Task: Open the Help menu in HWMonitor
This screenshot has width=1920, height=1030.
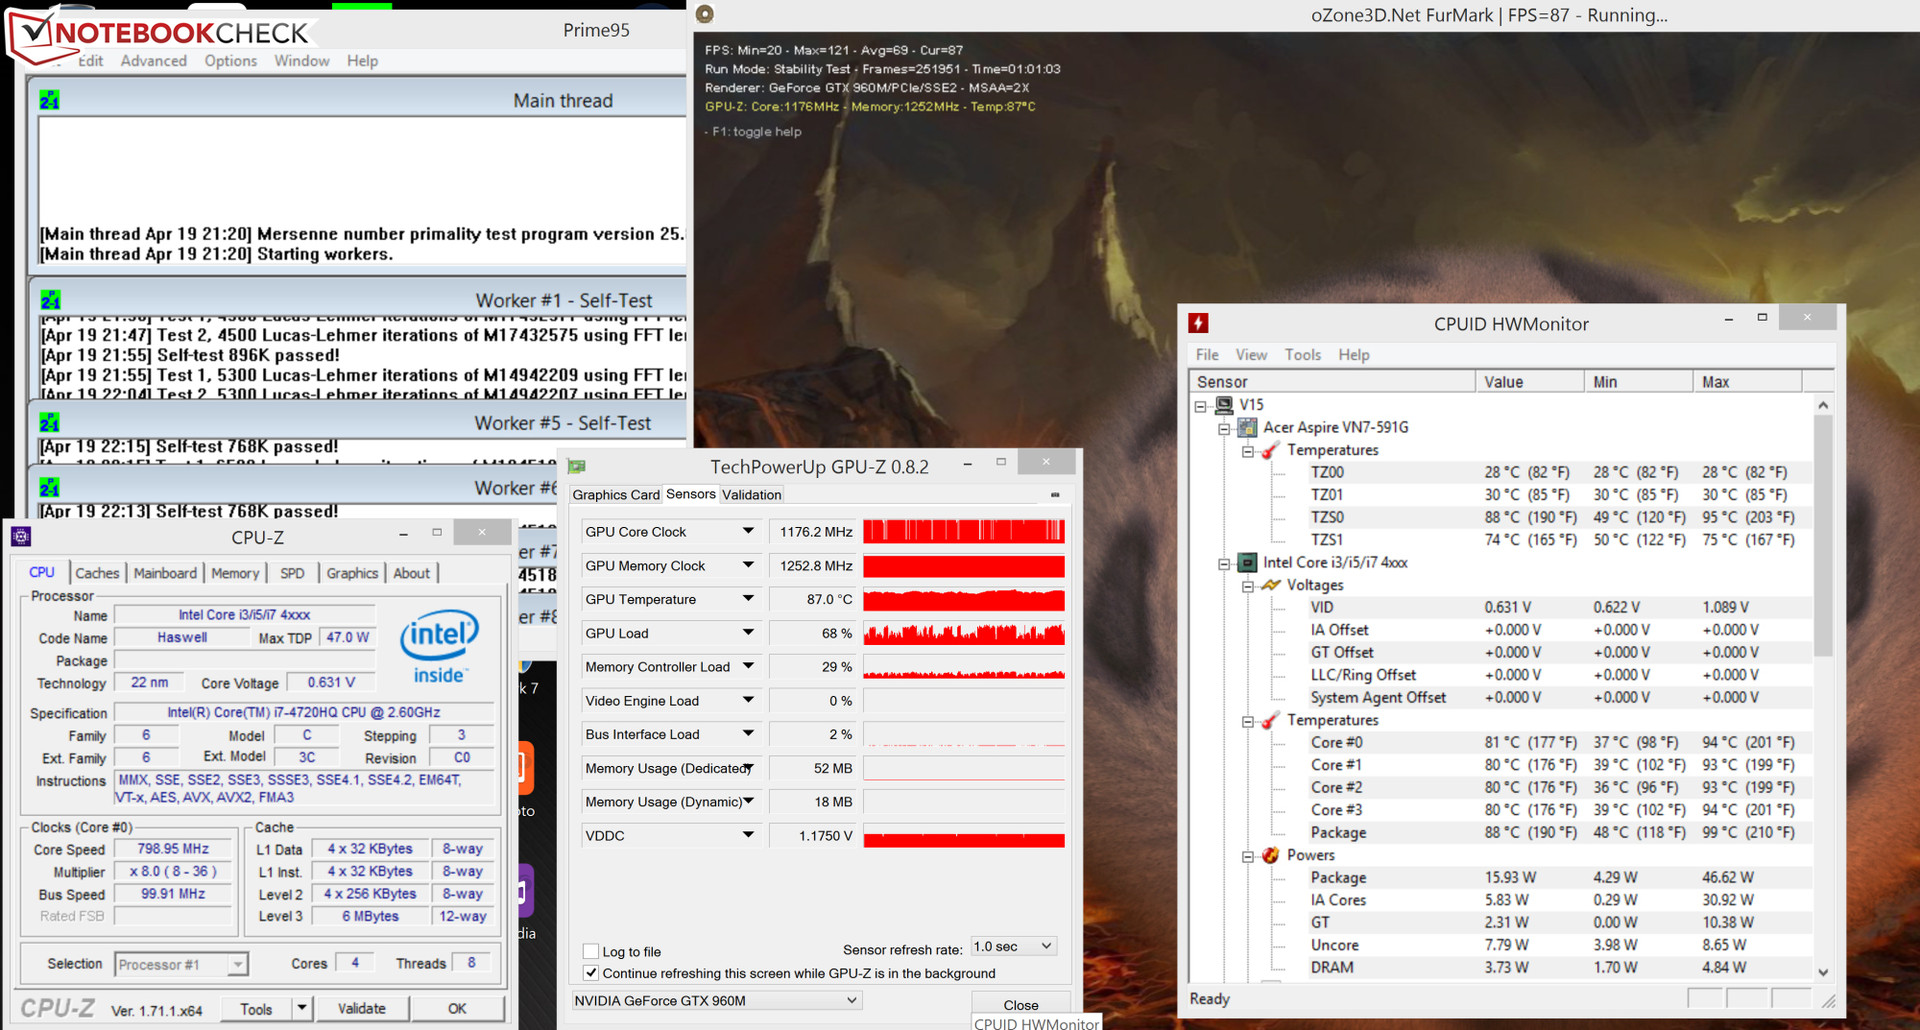Action: (1354, 355)
